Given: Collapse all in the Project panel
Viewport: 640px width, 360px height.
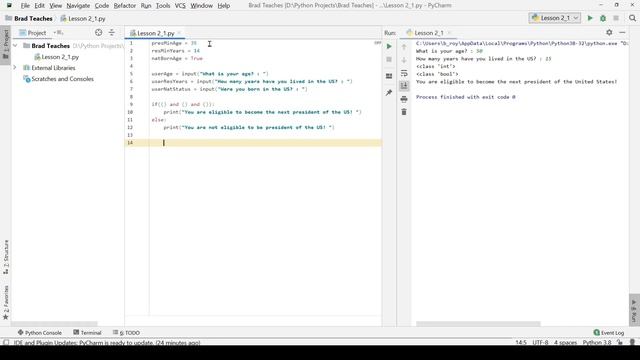Looking at the screenshot, I should click(x=112, y=33).
